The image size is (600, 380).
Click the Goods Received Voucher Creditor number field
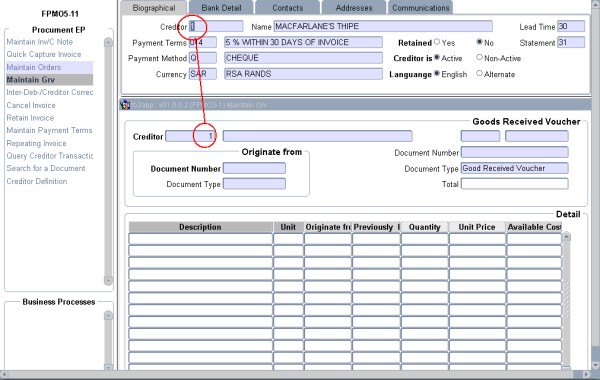click(191, 136)
